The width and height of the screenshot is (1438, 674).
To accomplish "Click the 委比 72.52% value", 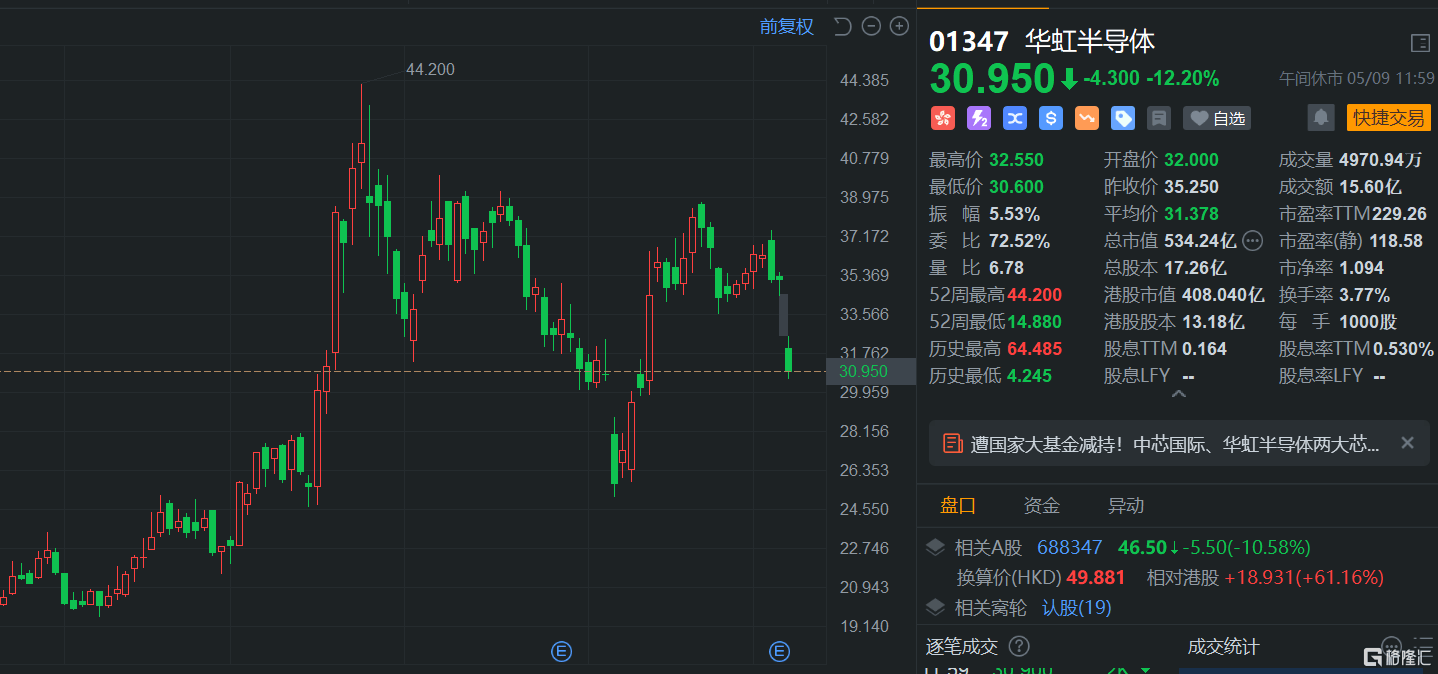I will click(x=1019, y=241).
